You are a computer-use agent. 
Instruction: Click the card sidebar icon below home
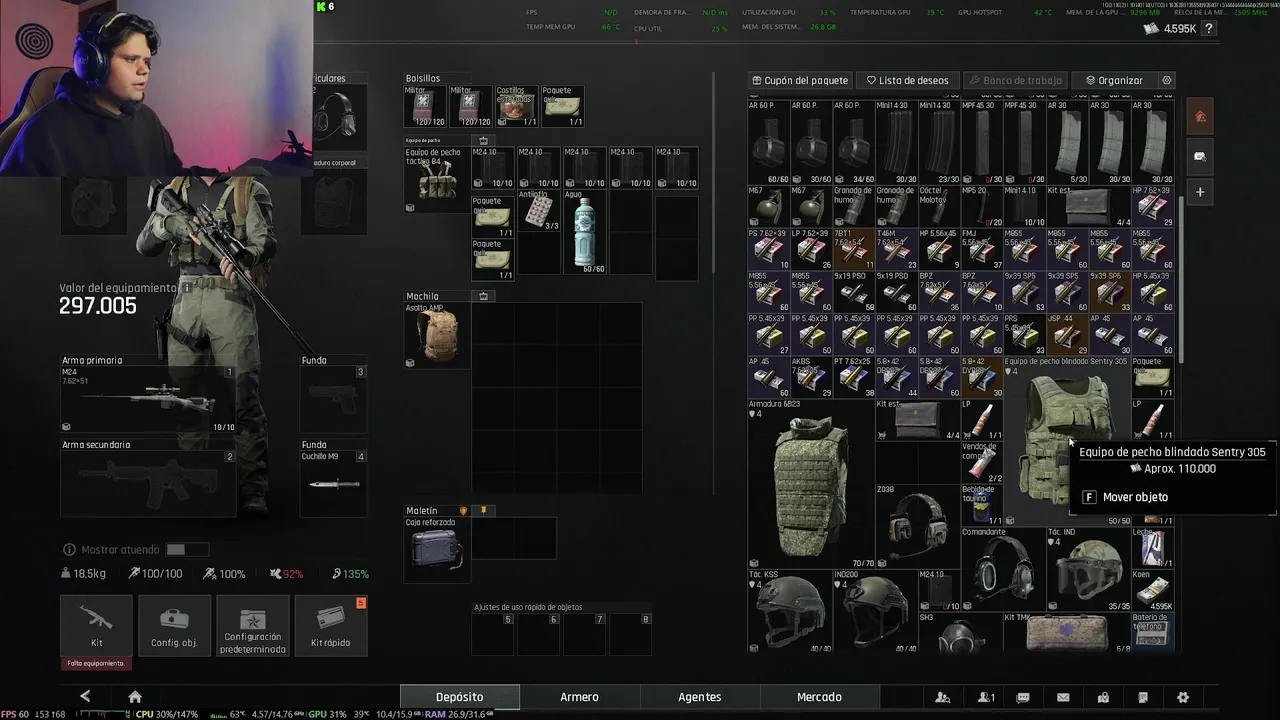click(1200, 156)
